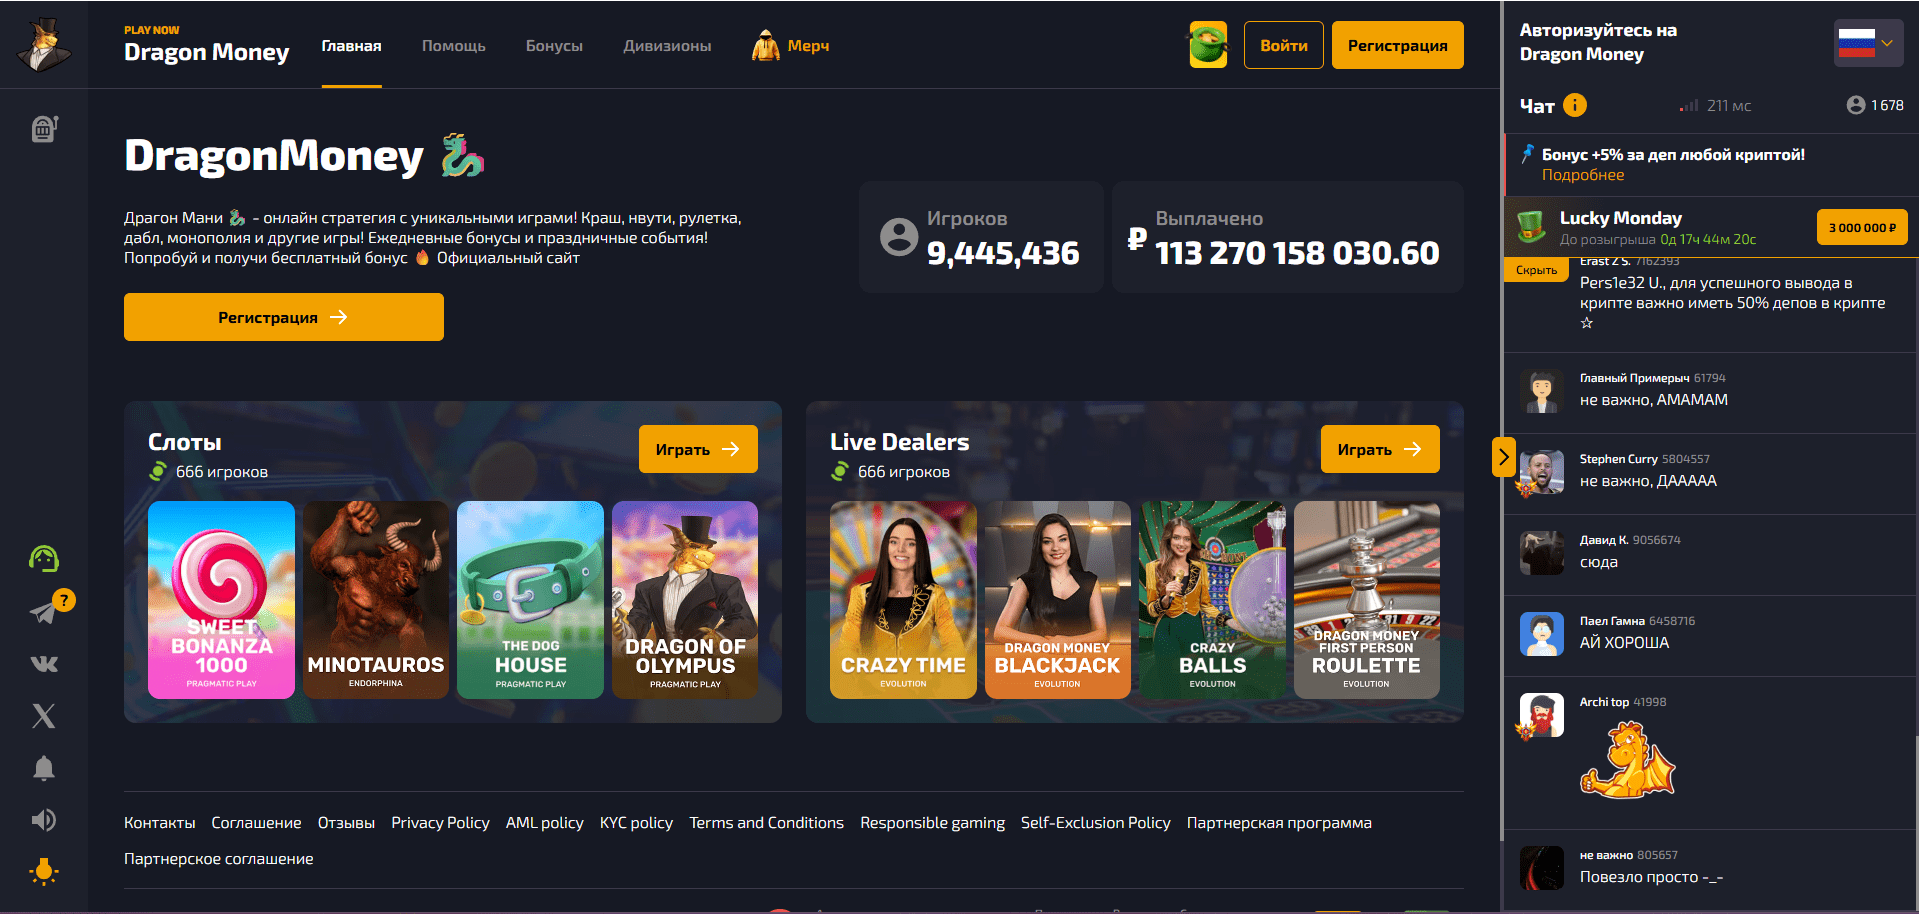Click the Lucky Monday leprechaun hat icon
The width and height of the screenshot is (1919, 914).
pos(1531,227)
